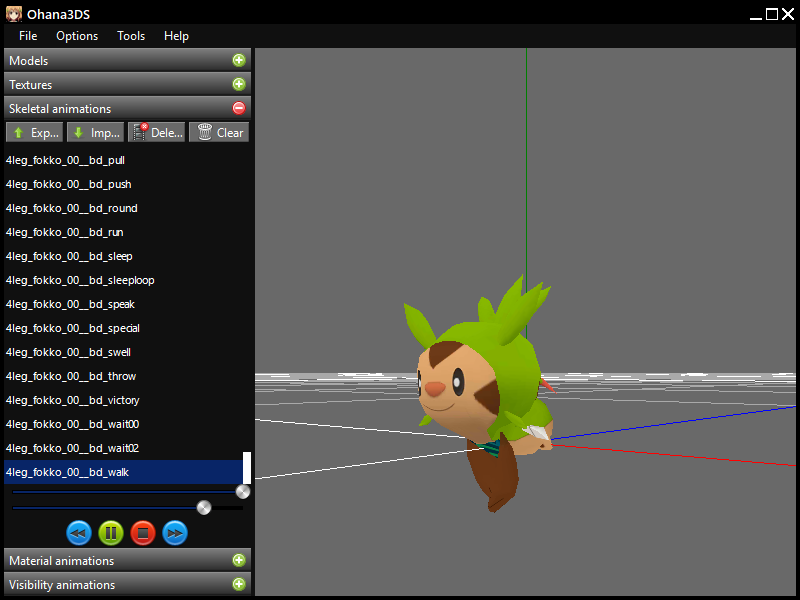Open the File menu

[28, 36]
